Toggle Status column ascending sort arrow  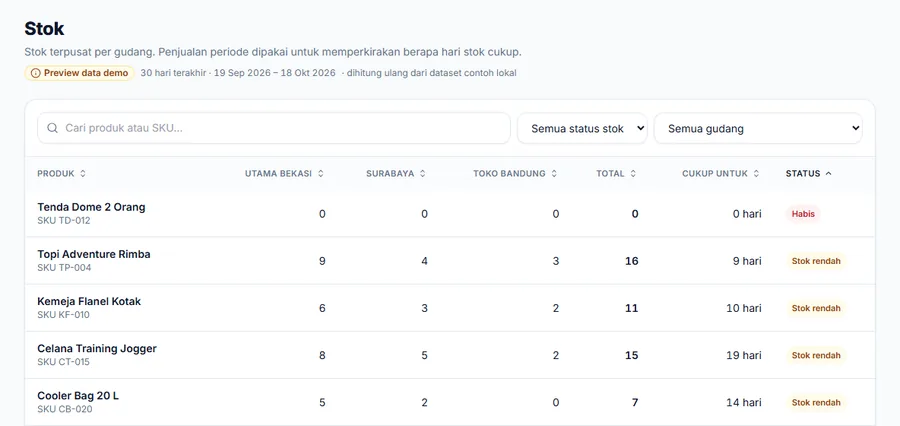(828, 173)
